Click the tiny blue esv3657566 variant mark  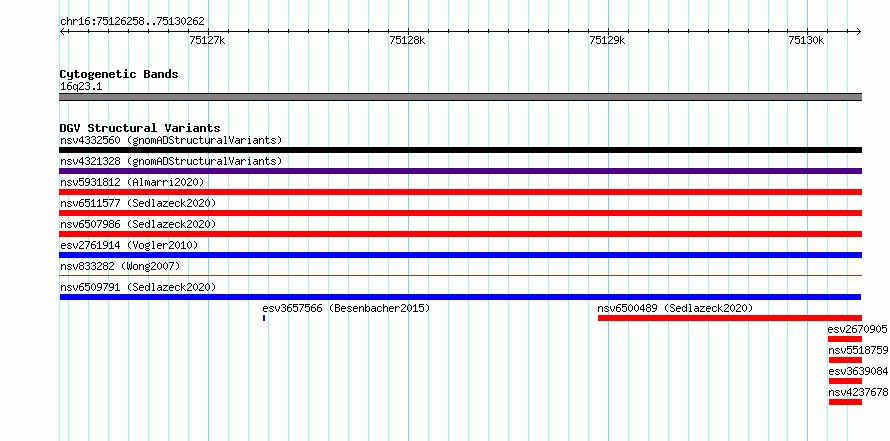[264, 318]
